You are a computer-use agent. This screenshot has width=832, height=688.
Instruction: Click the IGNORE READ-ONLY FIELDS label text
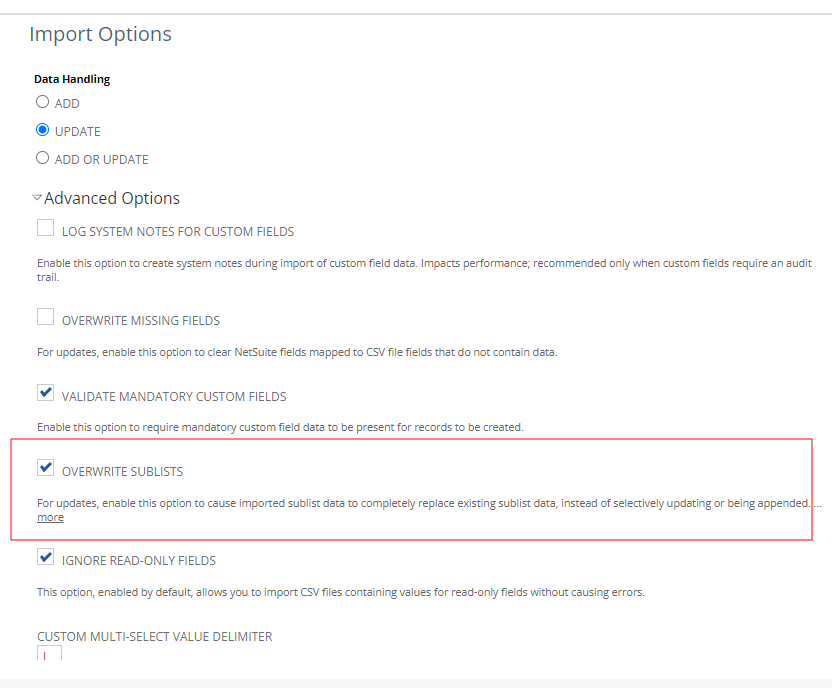(139, 561)
